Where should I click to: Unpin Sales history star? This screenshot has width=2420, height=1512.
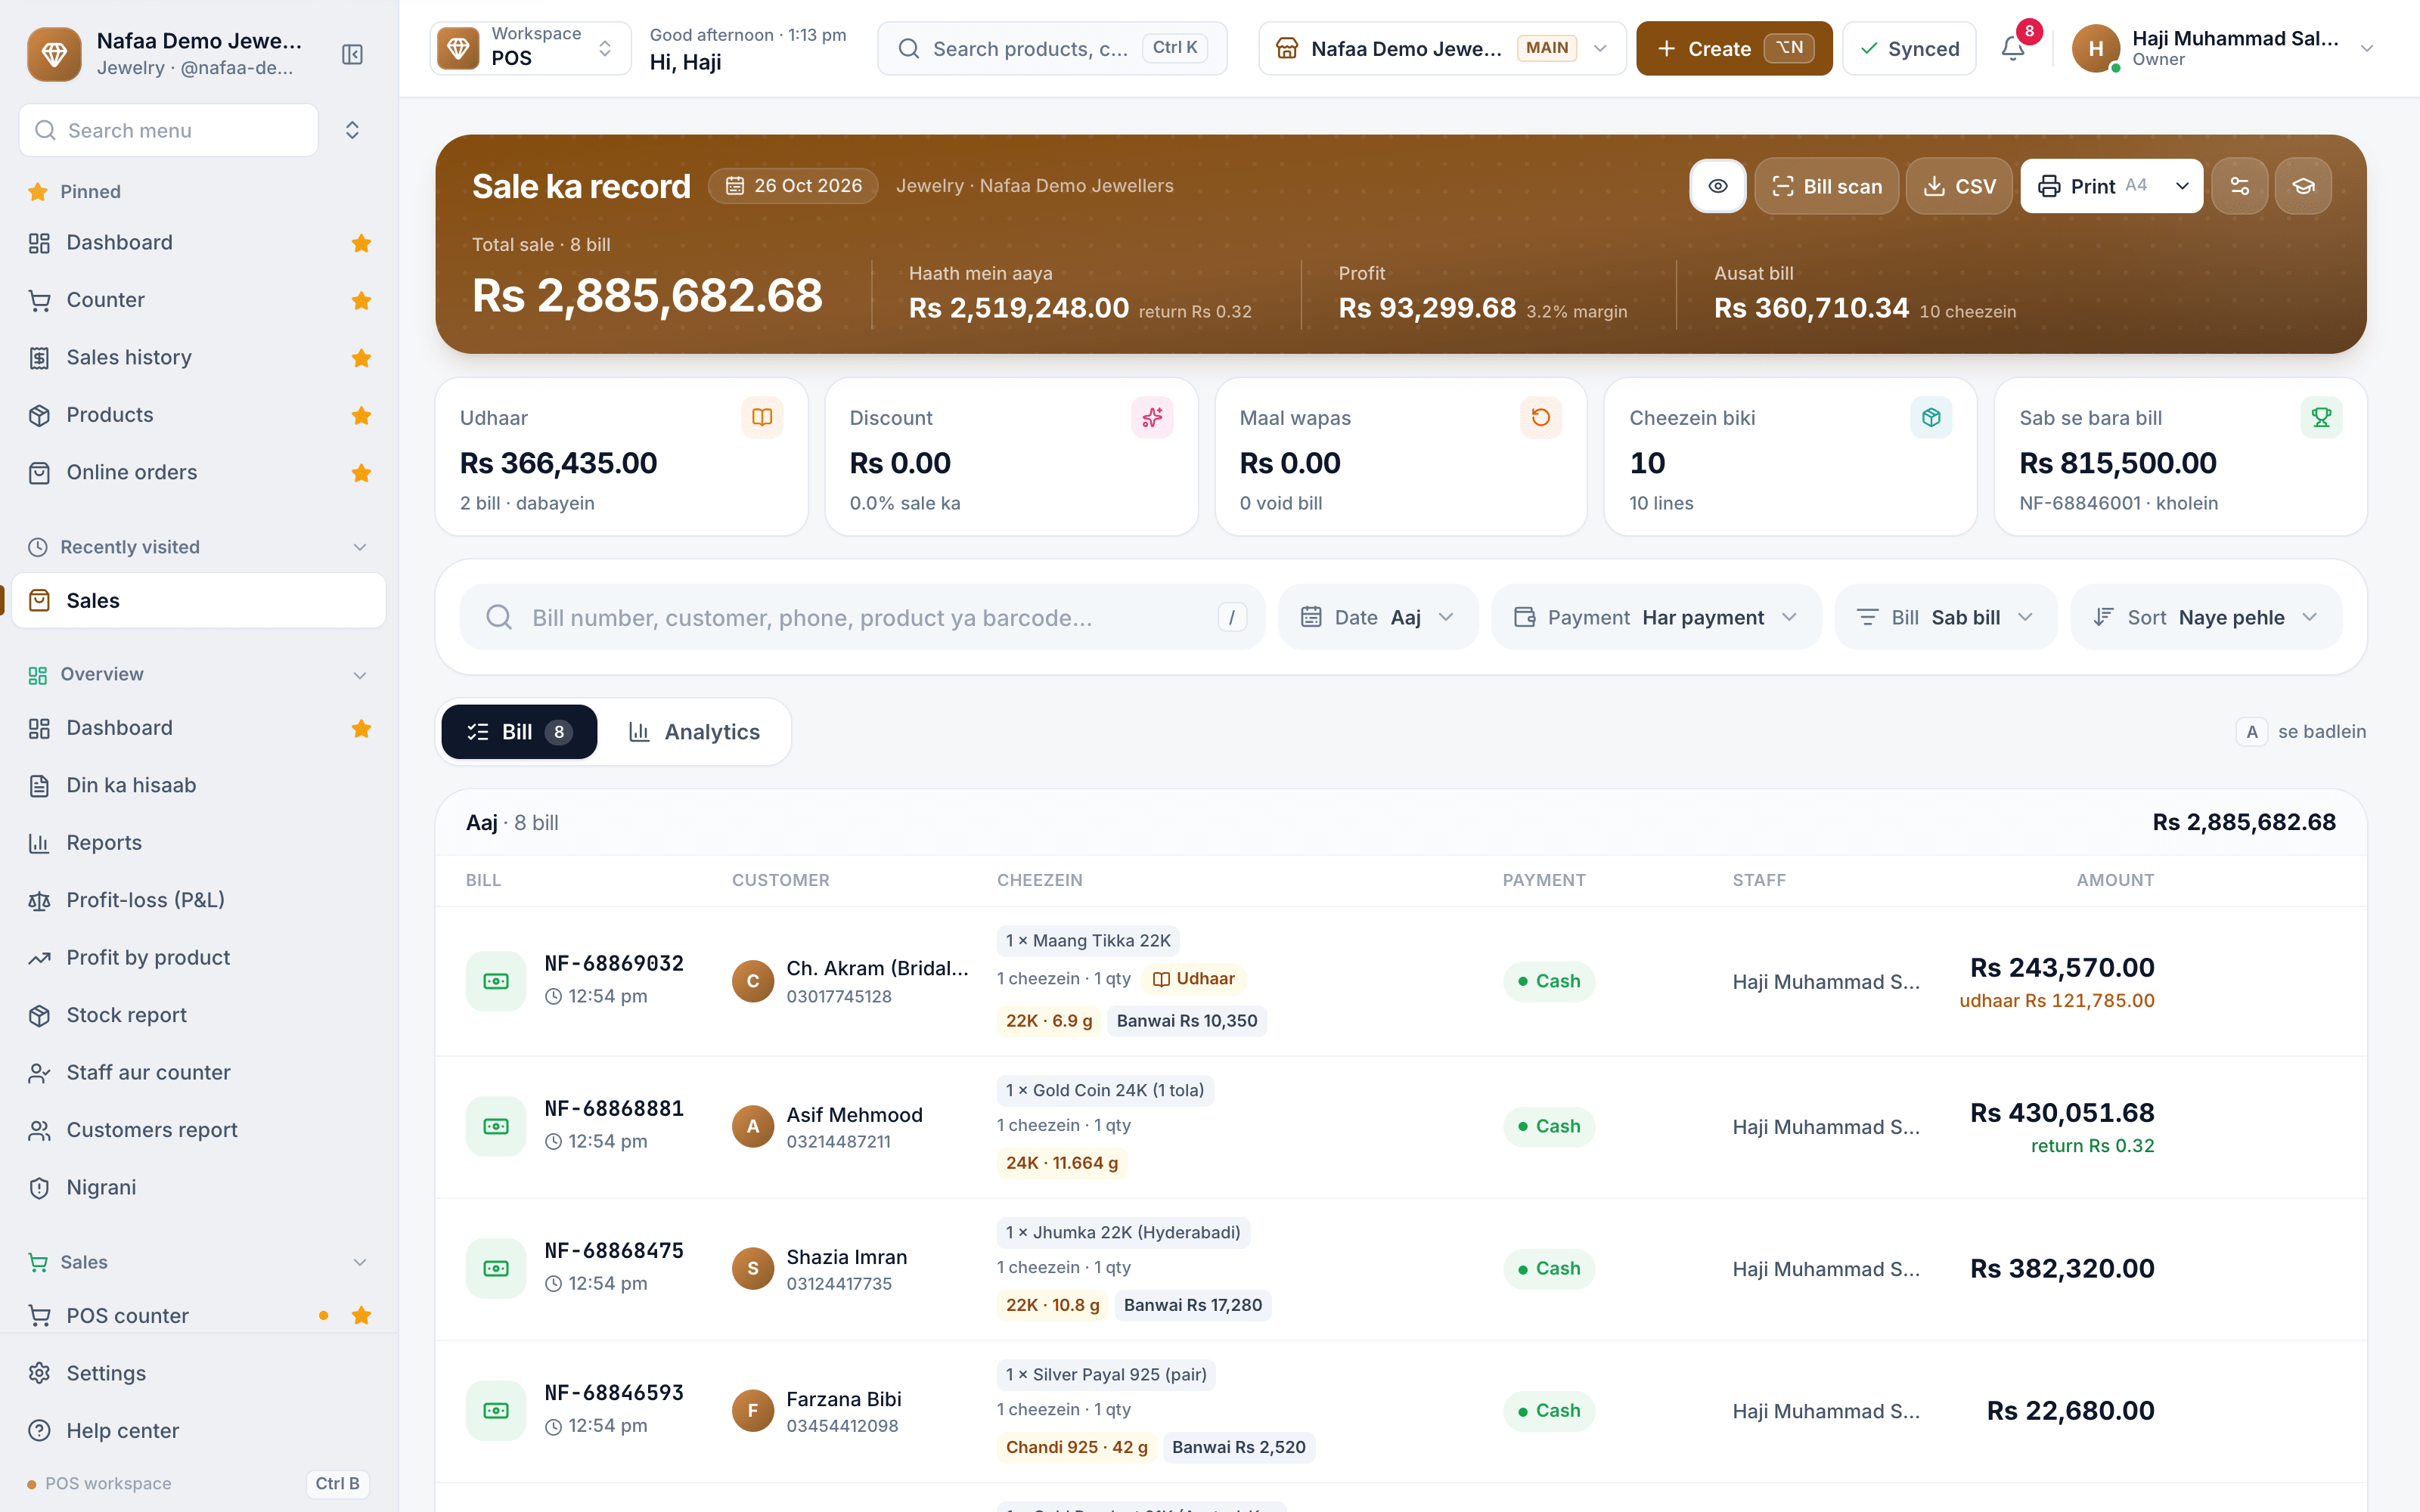(362, 358)
